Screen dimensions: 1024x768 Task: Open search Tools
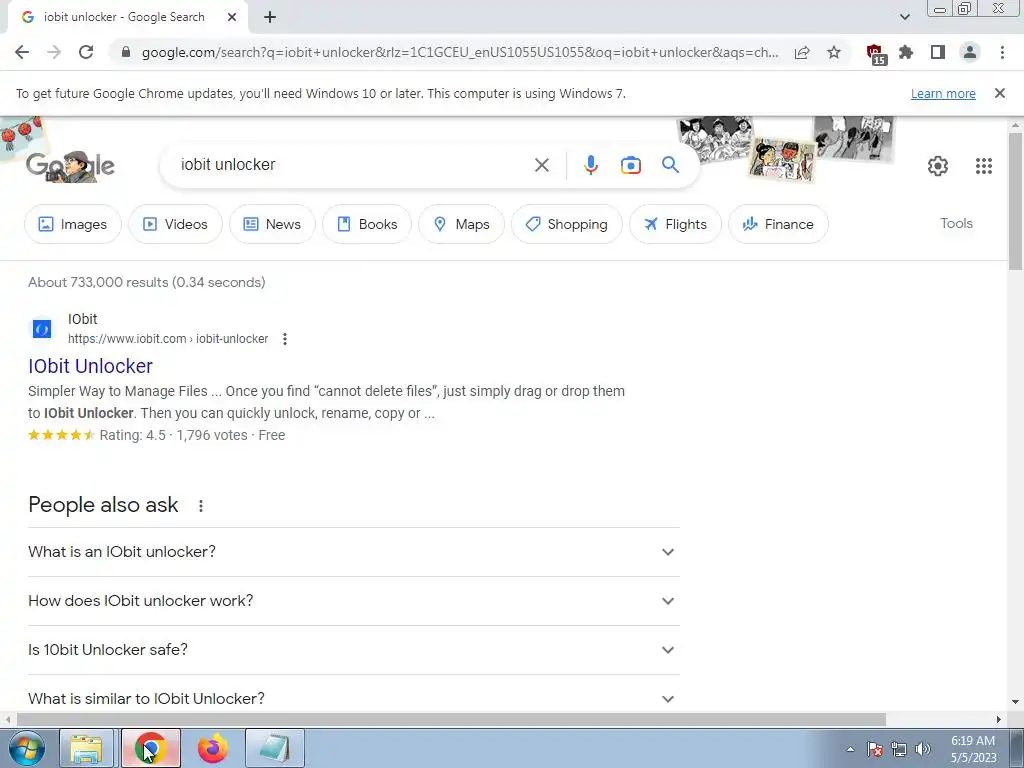tap(956, 223)
